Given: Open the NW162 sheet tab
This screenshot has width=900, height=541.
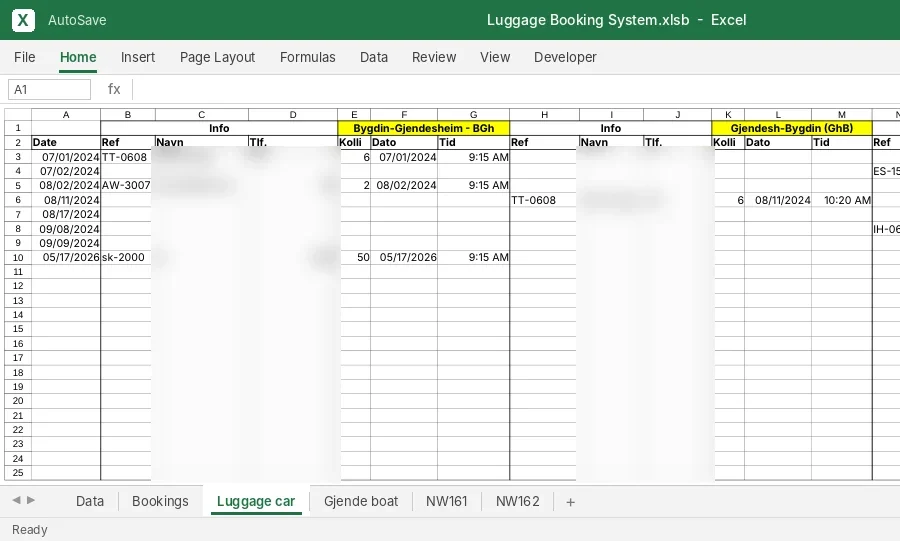Looking at the screenshot, I should 518,501.
